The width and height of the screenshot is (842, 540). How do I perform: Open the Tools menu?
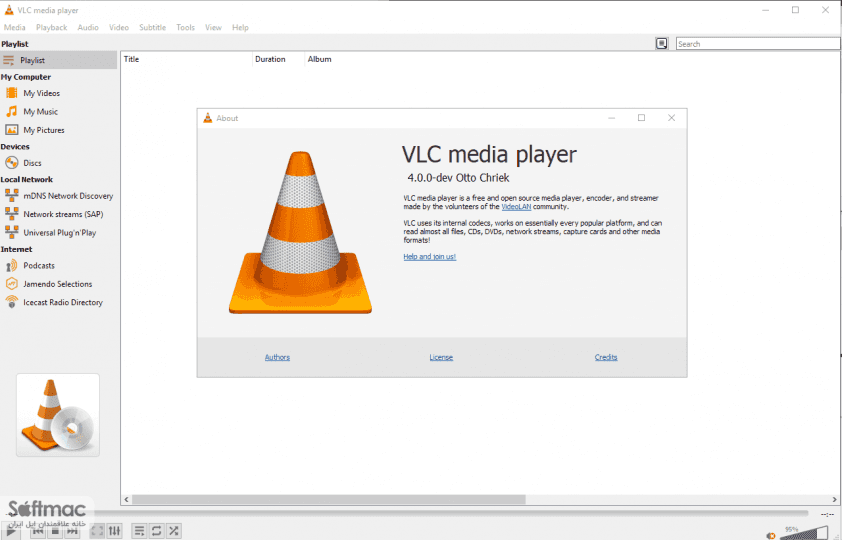pos(185,27)
